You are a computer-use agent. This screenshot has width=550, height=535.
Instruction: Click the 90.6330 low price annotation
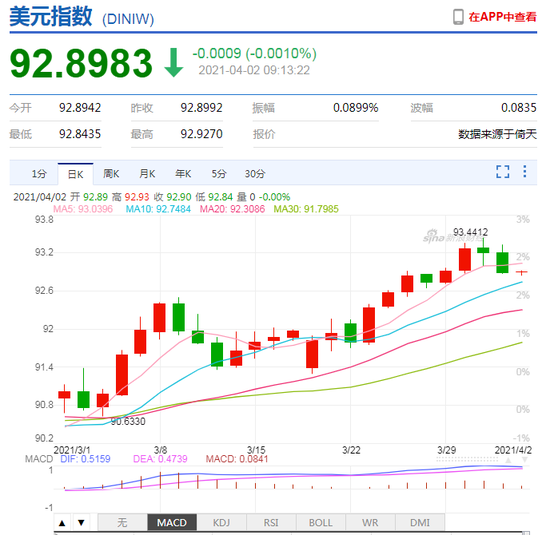point(128,421)
